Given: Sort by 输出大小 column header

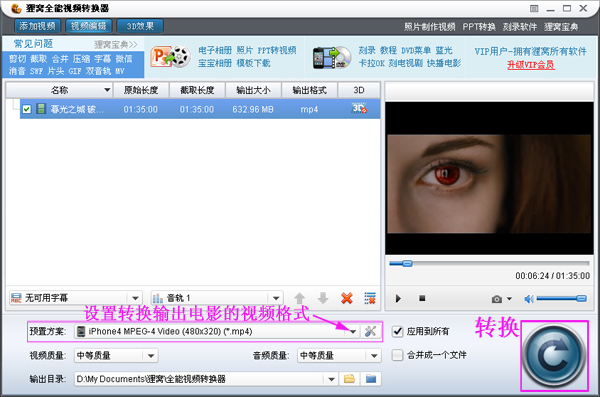Looking at the screenshot, I should click(253, 90).
